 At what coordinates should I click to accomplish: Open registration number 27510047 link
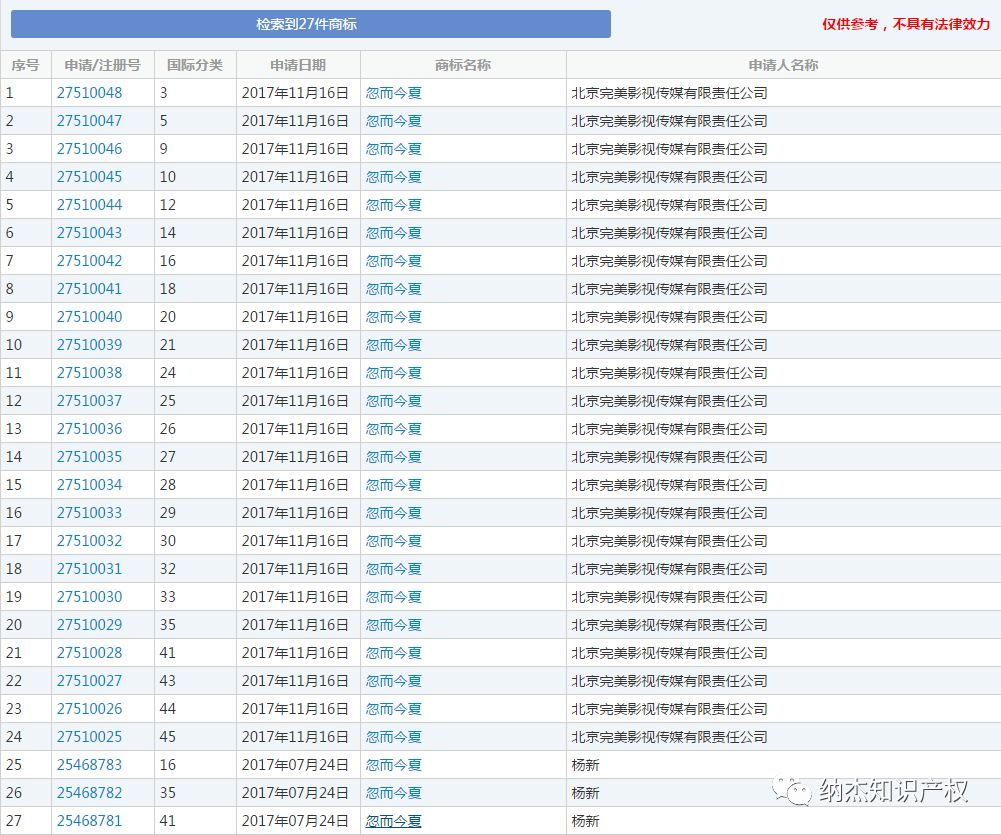point(89,121)
